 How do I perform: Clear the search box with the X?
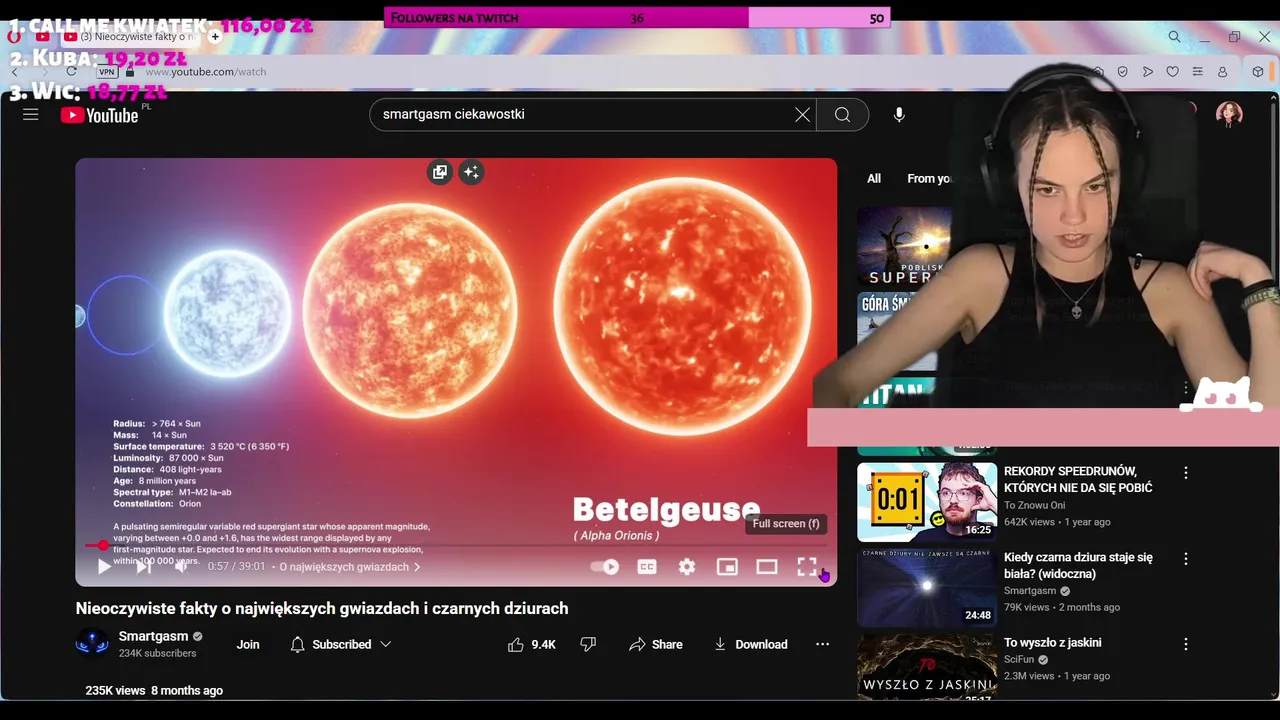[x=802, y=115]
